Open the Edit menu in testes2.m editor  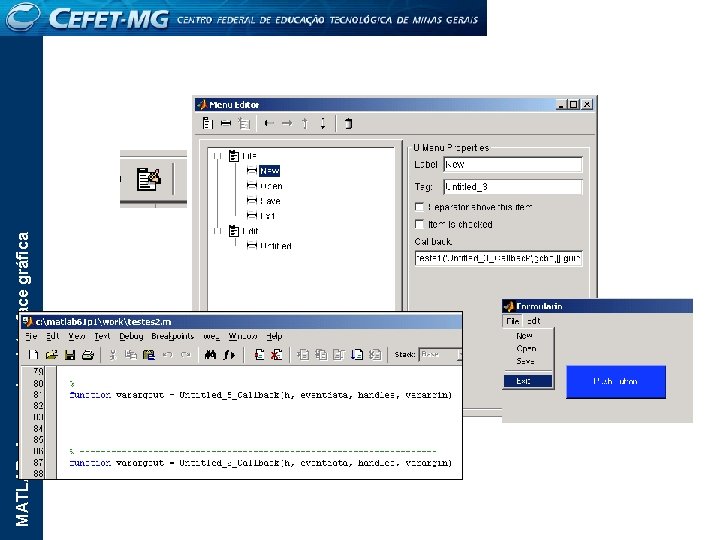(53, 336)
